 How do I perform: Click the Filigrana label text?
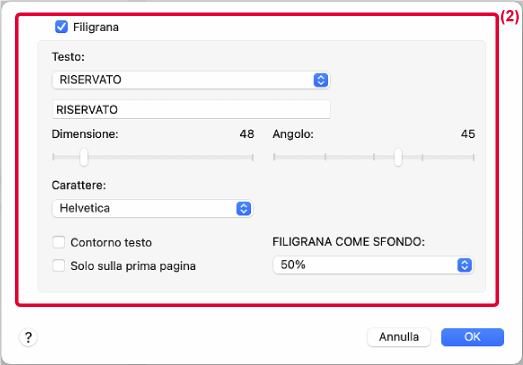pos(96,27)
